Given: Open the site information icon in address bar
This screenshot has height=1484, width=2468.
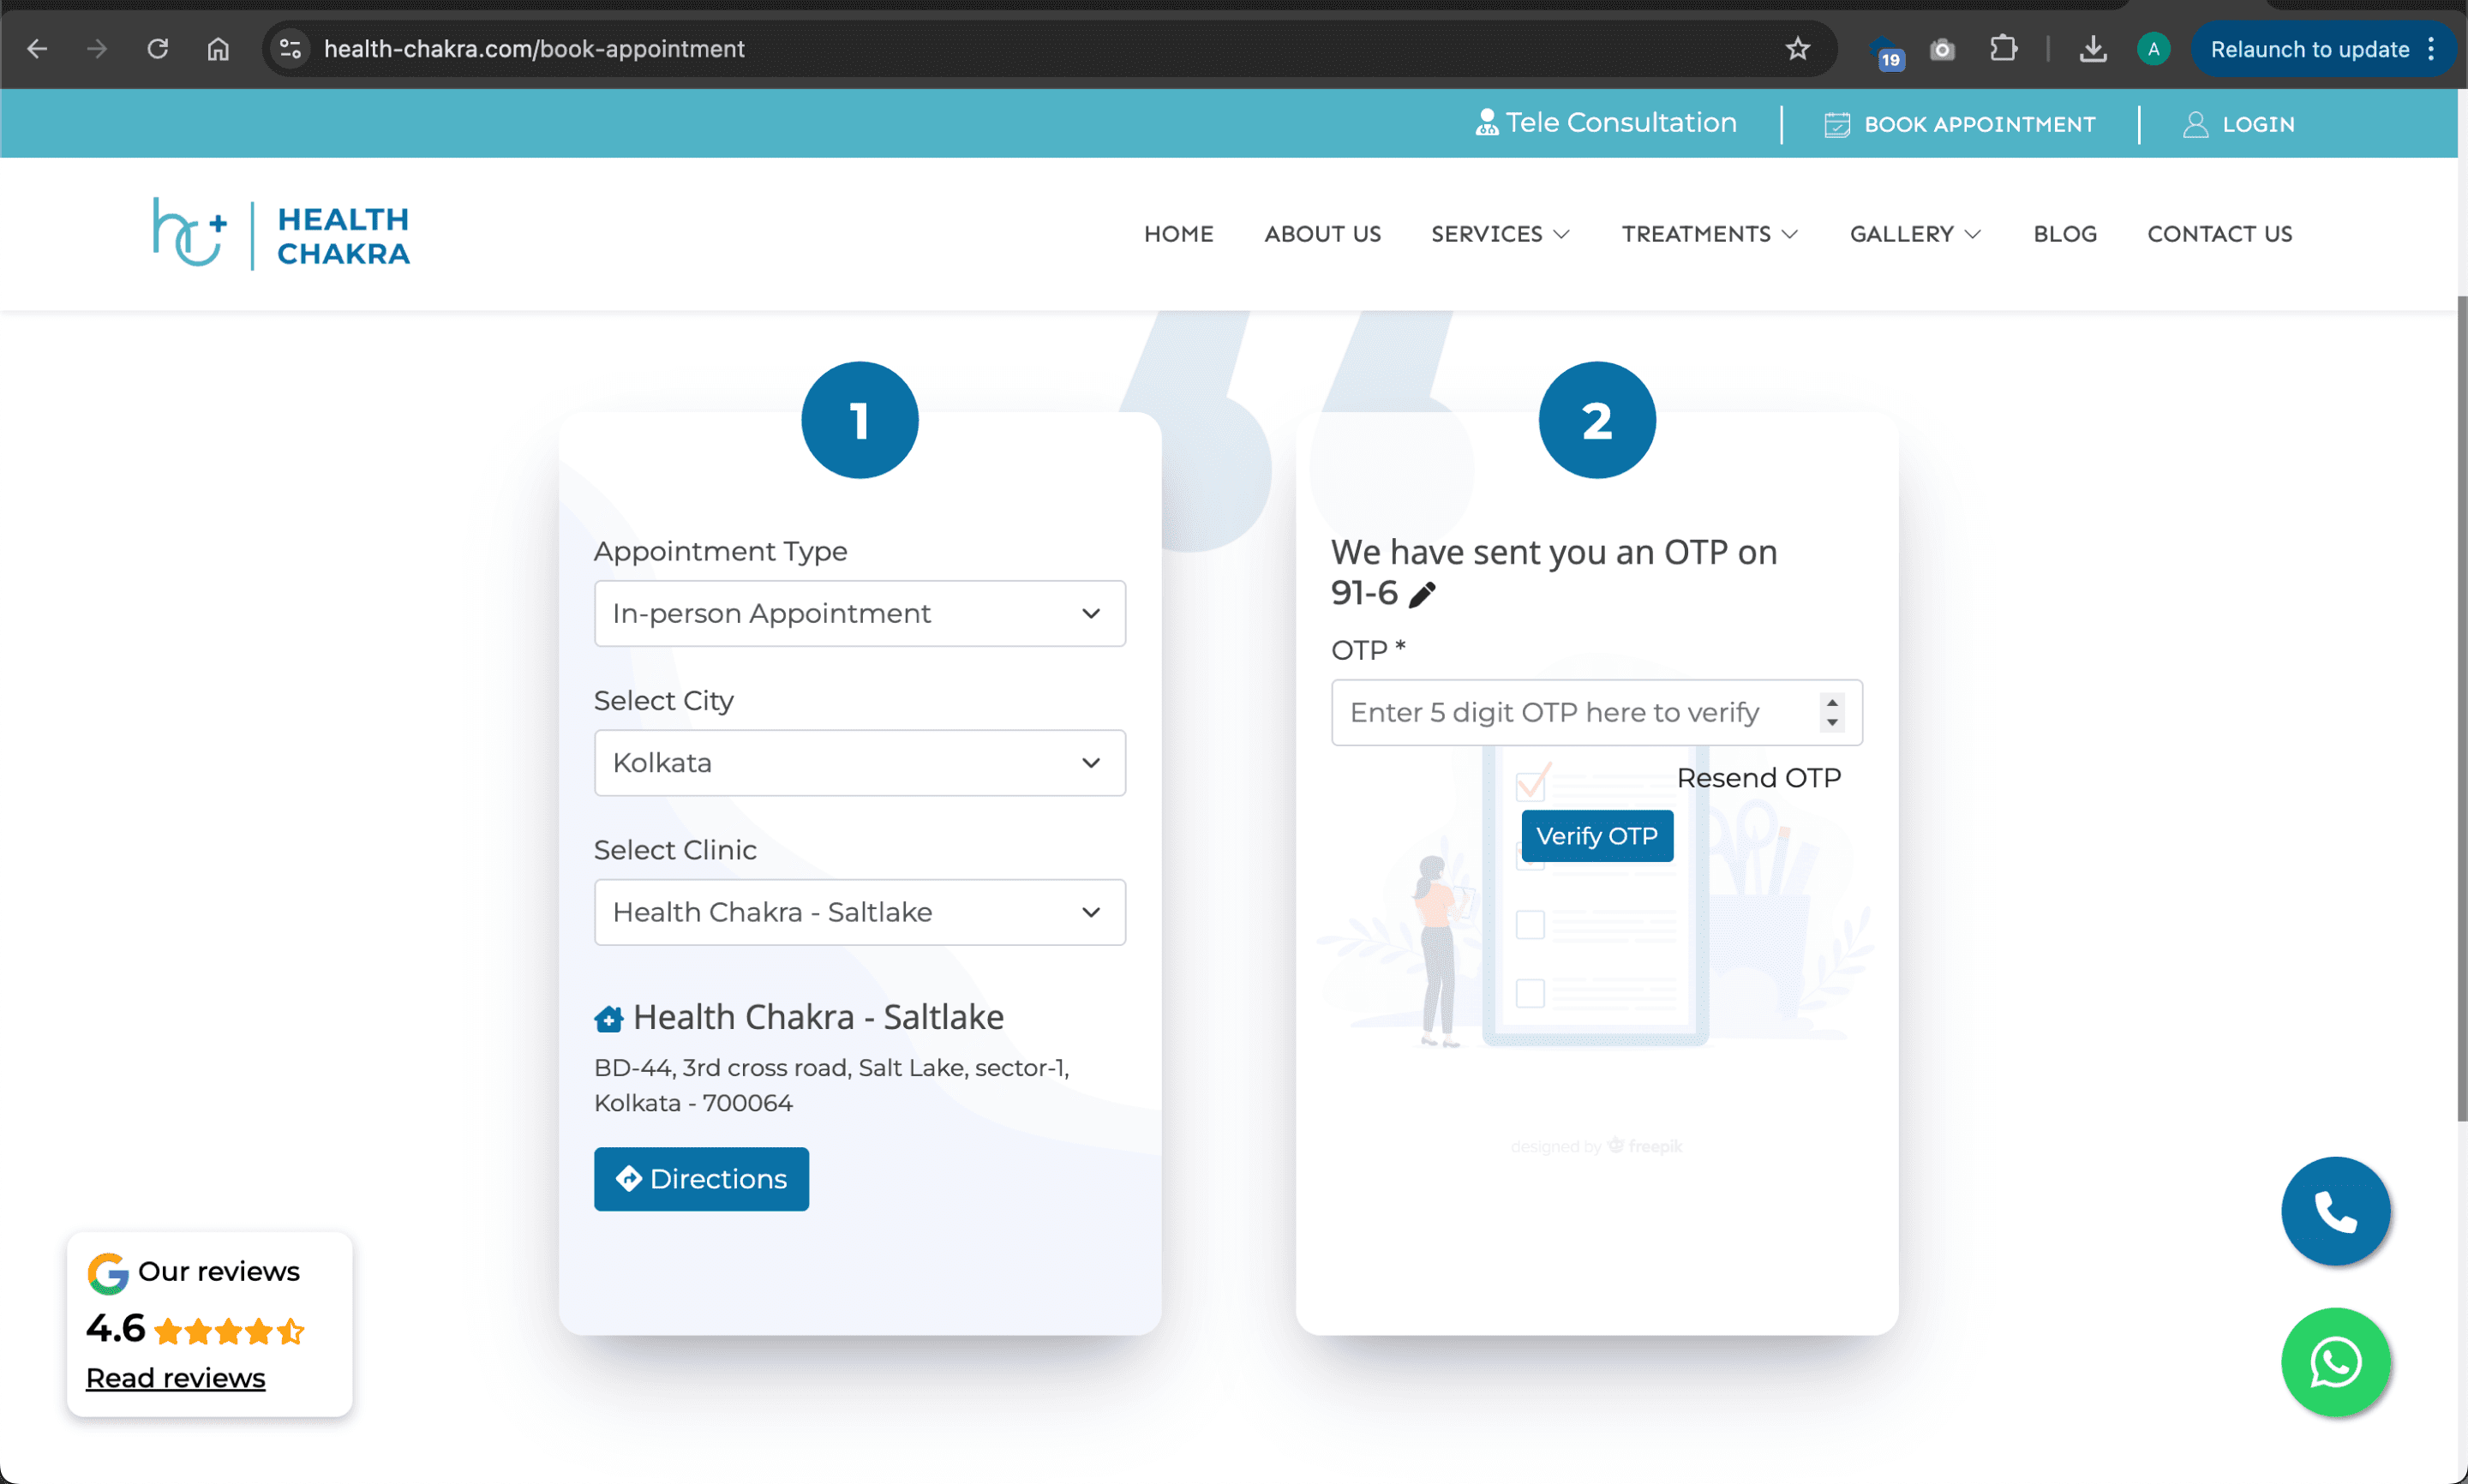Looking at the screenshot, I should [x=291, y=49].
